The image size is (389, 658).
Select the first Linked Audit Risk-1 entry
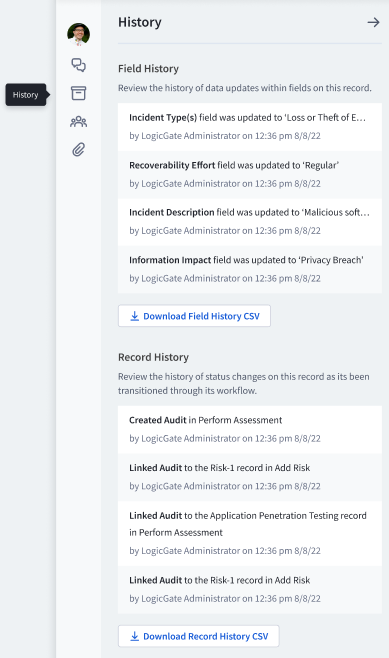(250, 477)
